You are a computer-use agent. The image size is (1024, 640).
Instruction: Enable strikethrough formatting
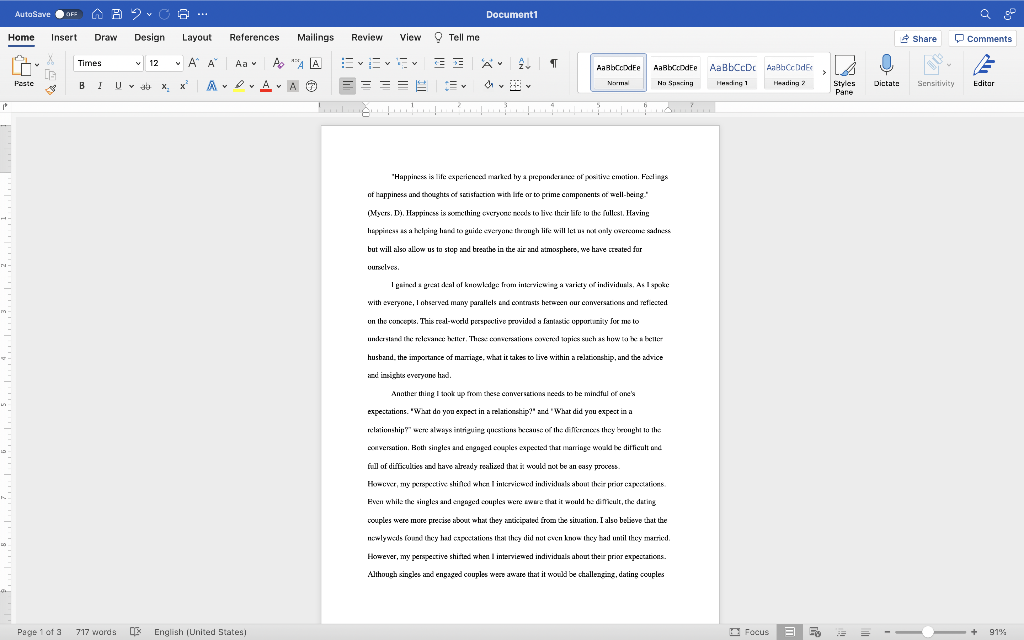(x=145, y=85)
